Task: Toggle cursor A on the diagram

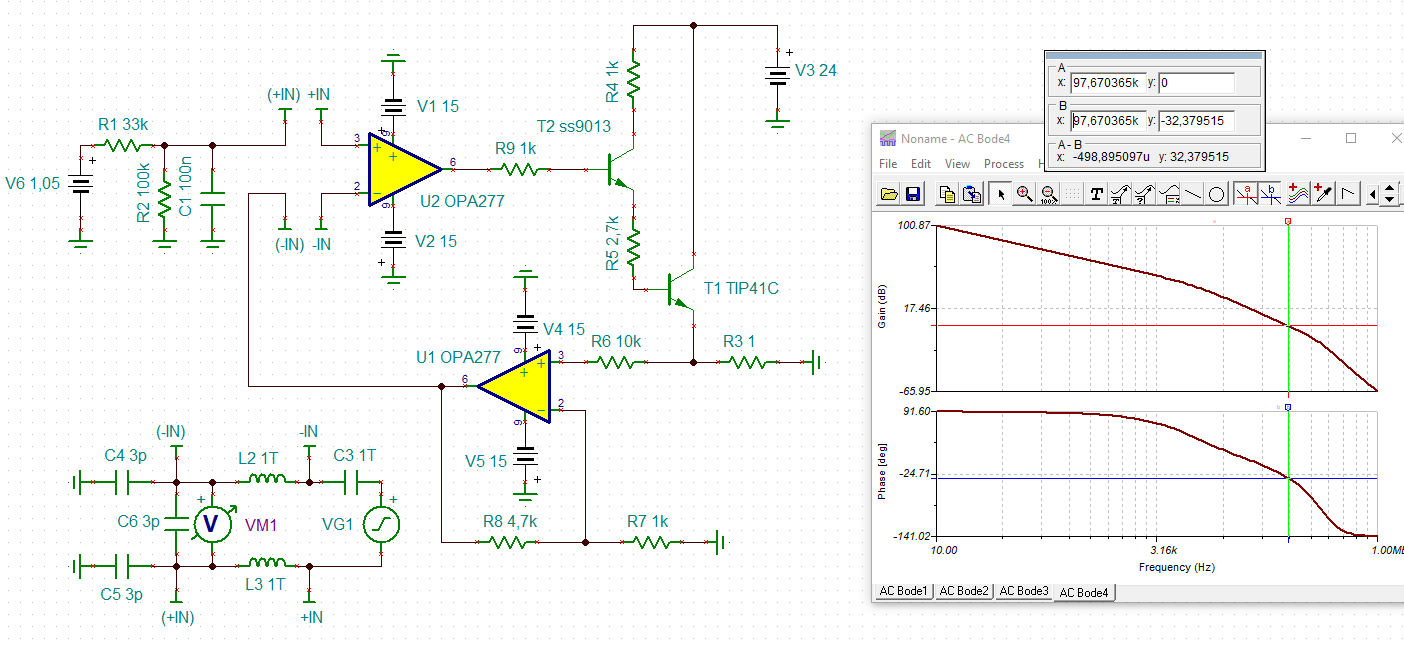Action: (1245, 194)
